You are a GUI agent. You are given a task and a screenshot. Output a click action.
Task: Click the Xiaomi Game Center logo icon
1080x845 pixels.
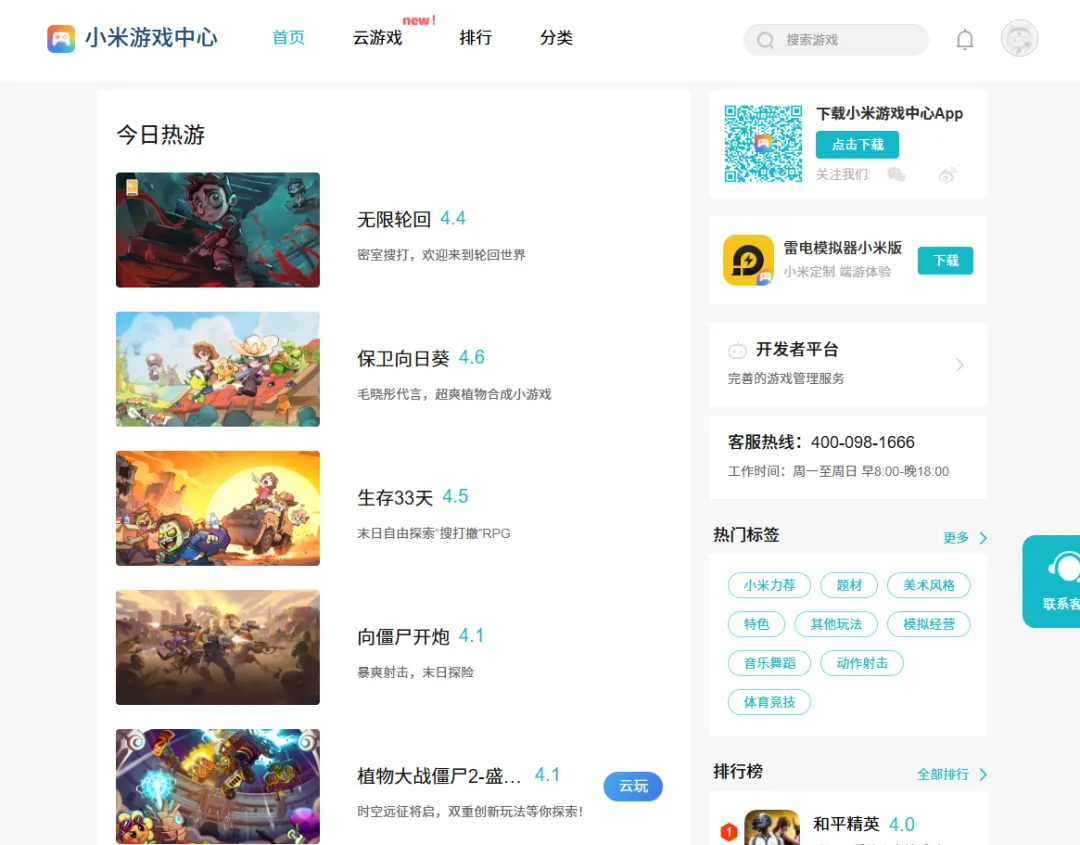pyautogui.click(x=61, y=39)
